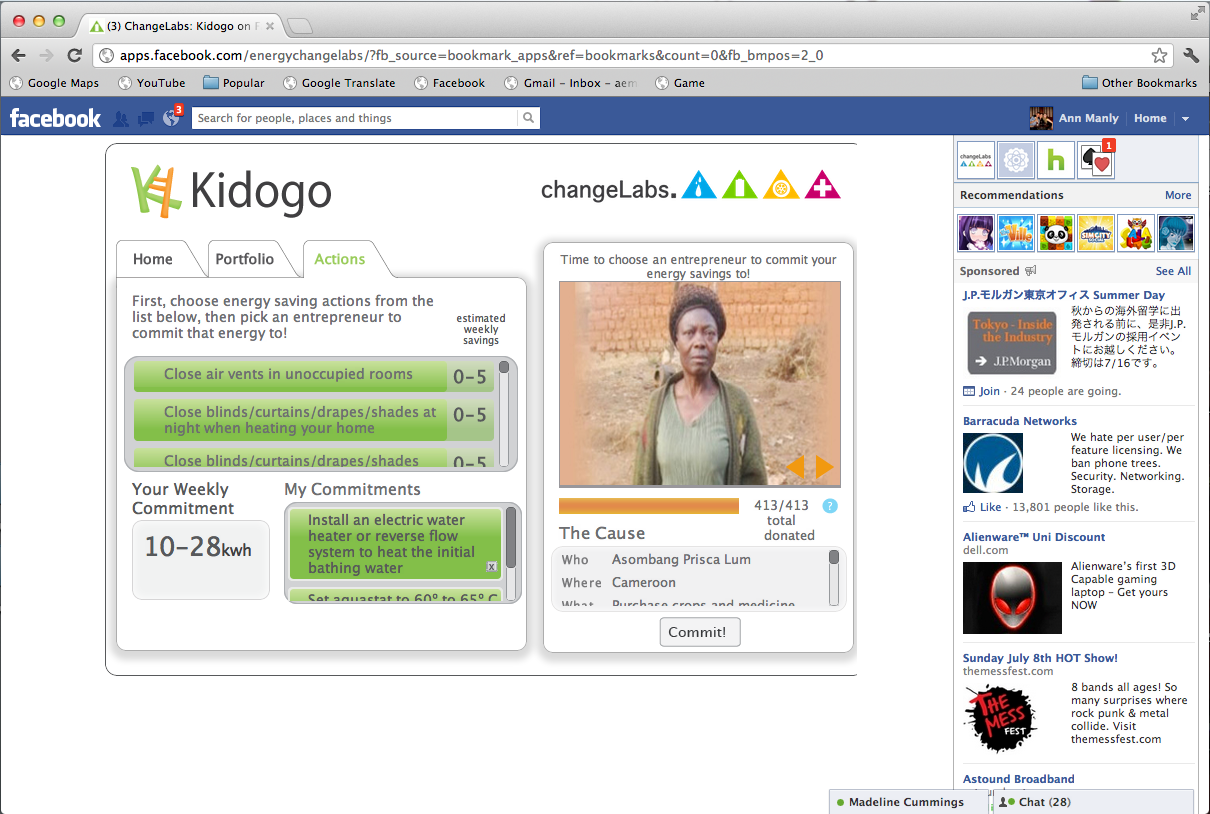Click the search magnifier button

click(528, 118)
